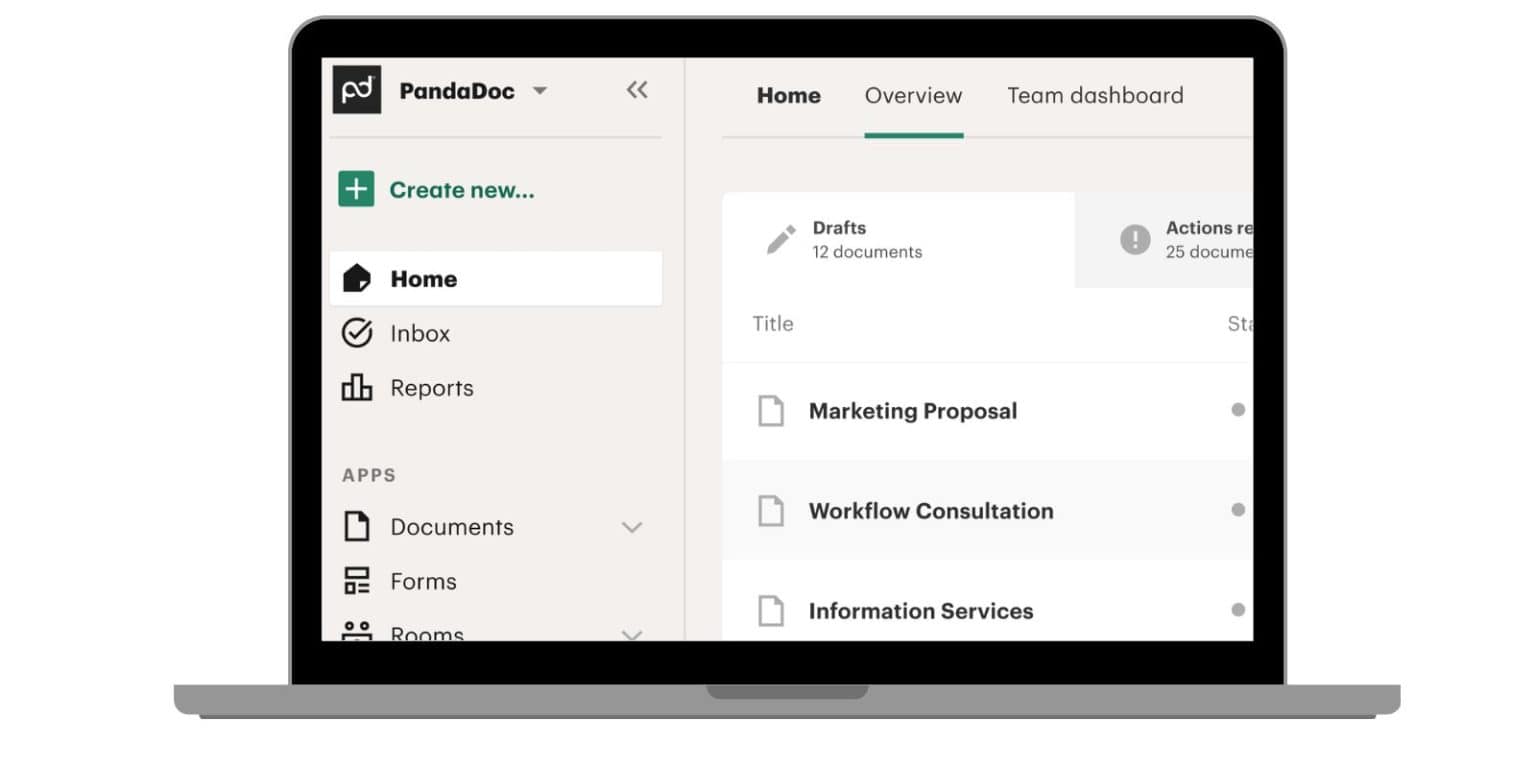Screen dimensions: 1536x768
Task: Click the document icon beside Marketing Proposal
Action: [770, 410]
